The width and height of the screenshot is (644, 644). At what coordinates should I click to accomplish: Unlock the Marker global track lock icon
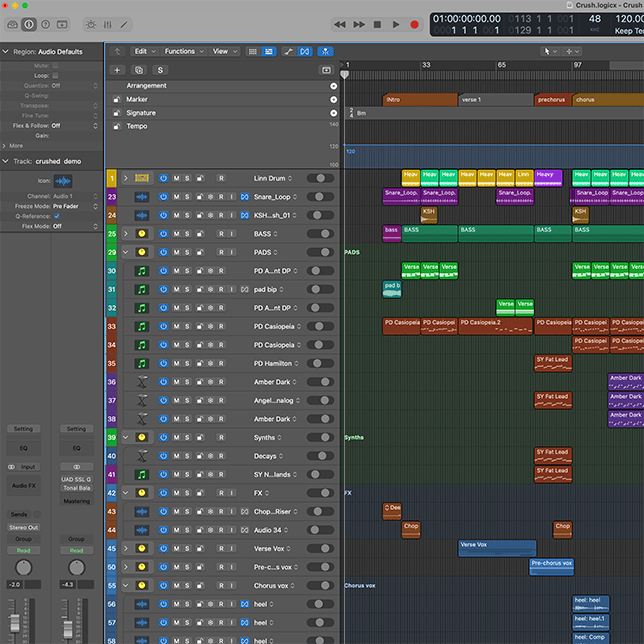coord(117,99)
